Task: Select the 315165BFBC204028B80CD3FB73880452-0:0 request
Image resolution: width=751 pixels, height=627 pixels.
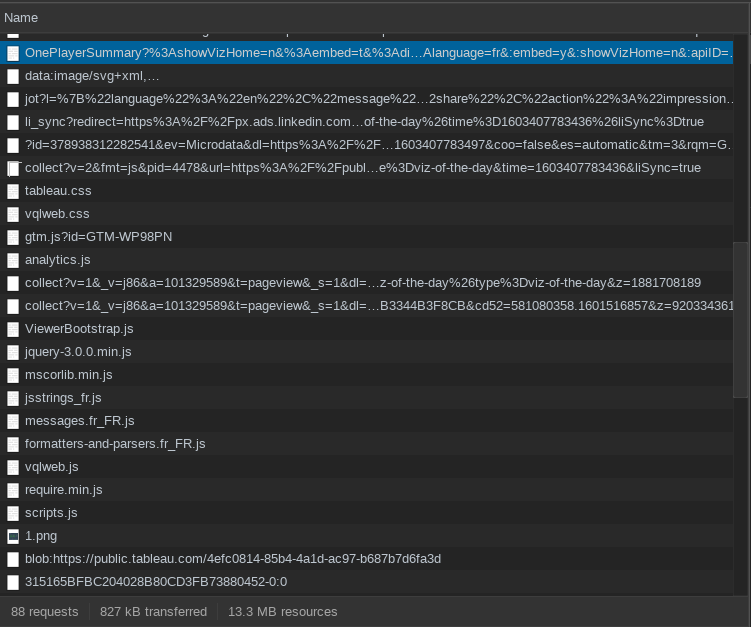Action: [366, 581]
